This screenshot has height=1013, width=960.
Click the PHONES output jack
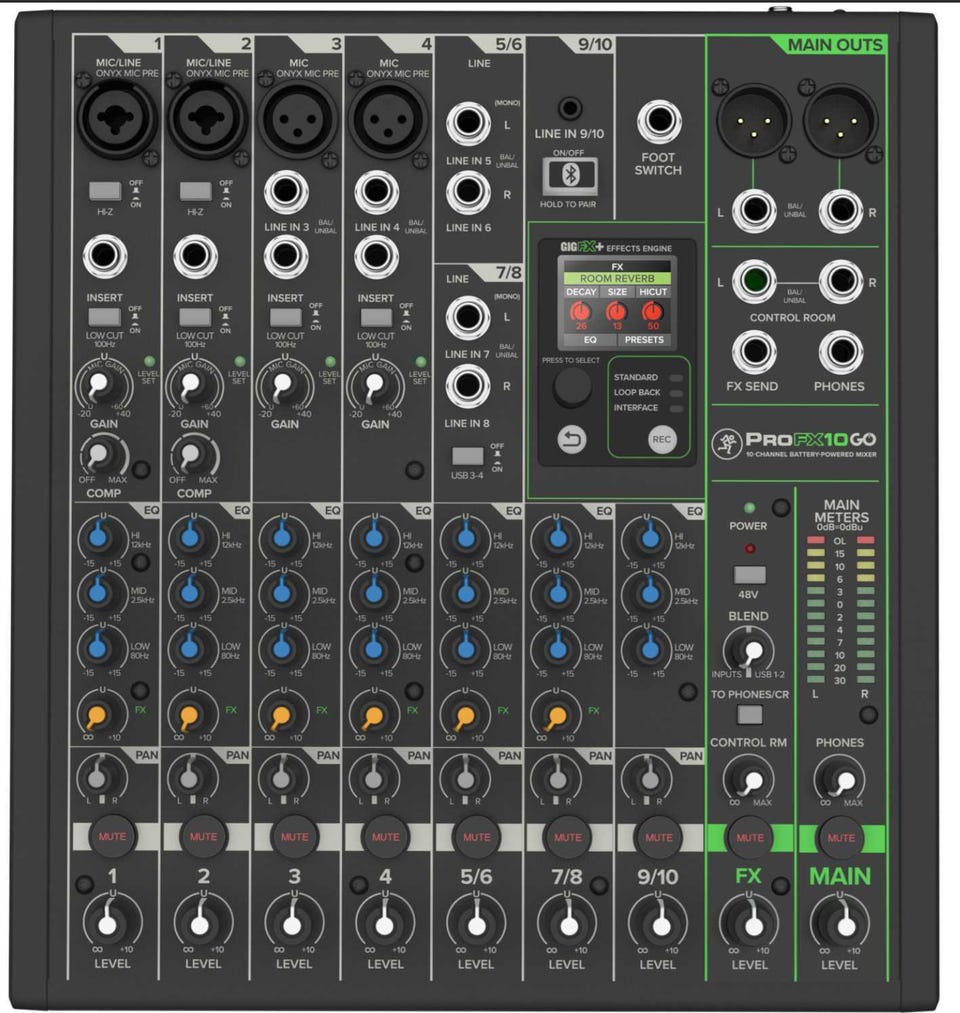840,352
